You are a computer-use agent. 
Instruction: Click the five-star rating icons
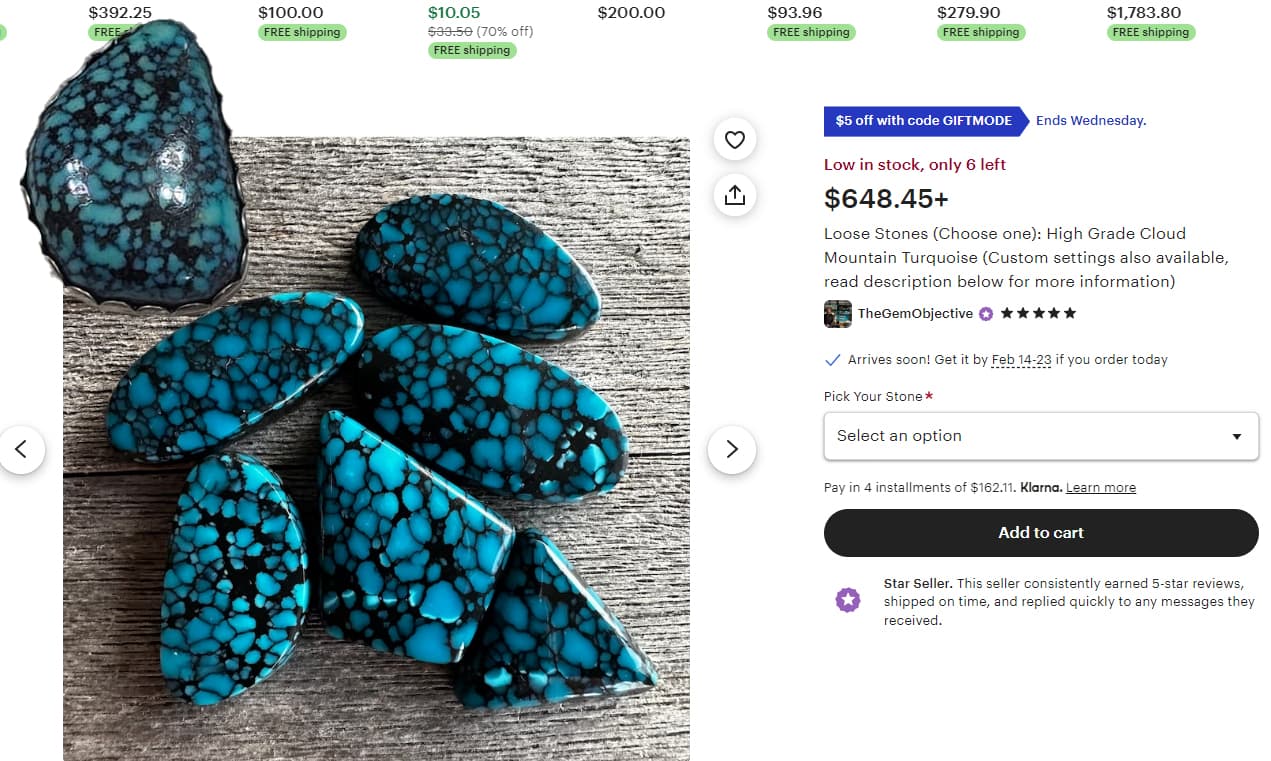tap(1039, 314)
